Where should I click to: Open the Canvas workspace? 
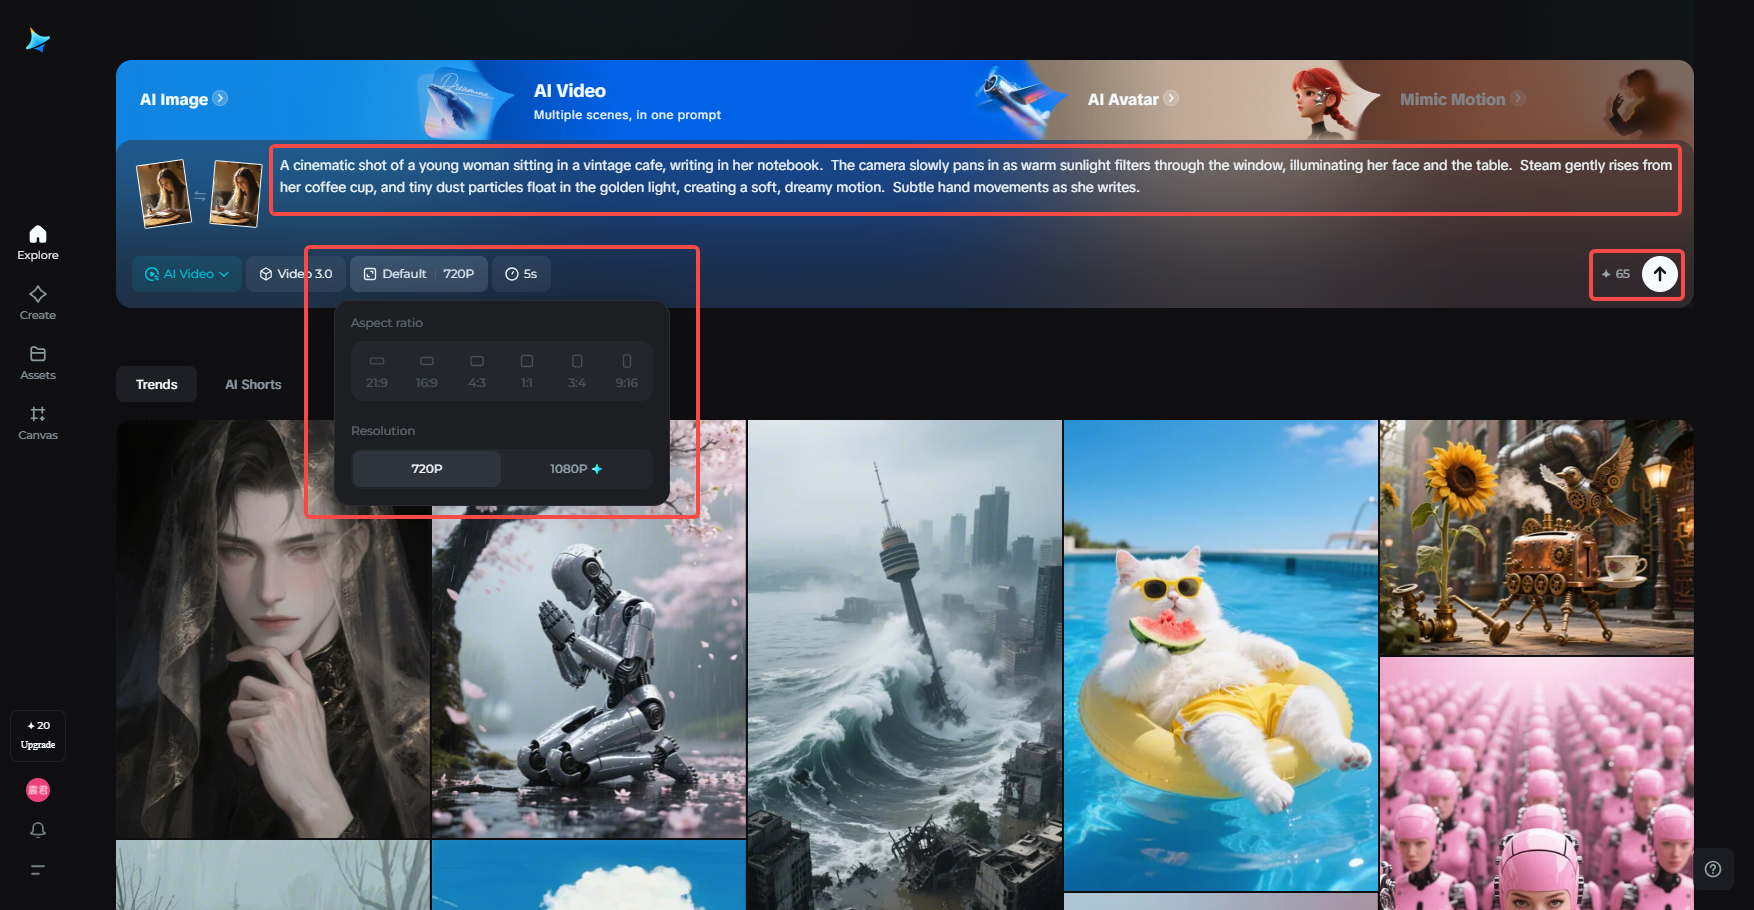pos(37,421)
